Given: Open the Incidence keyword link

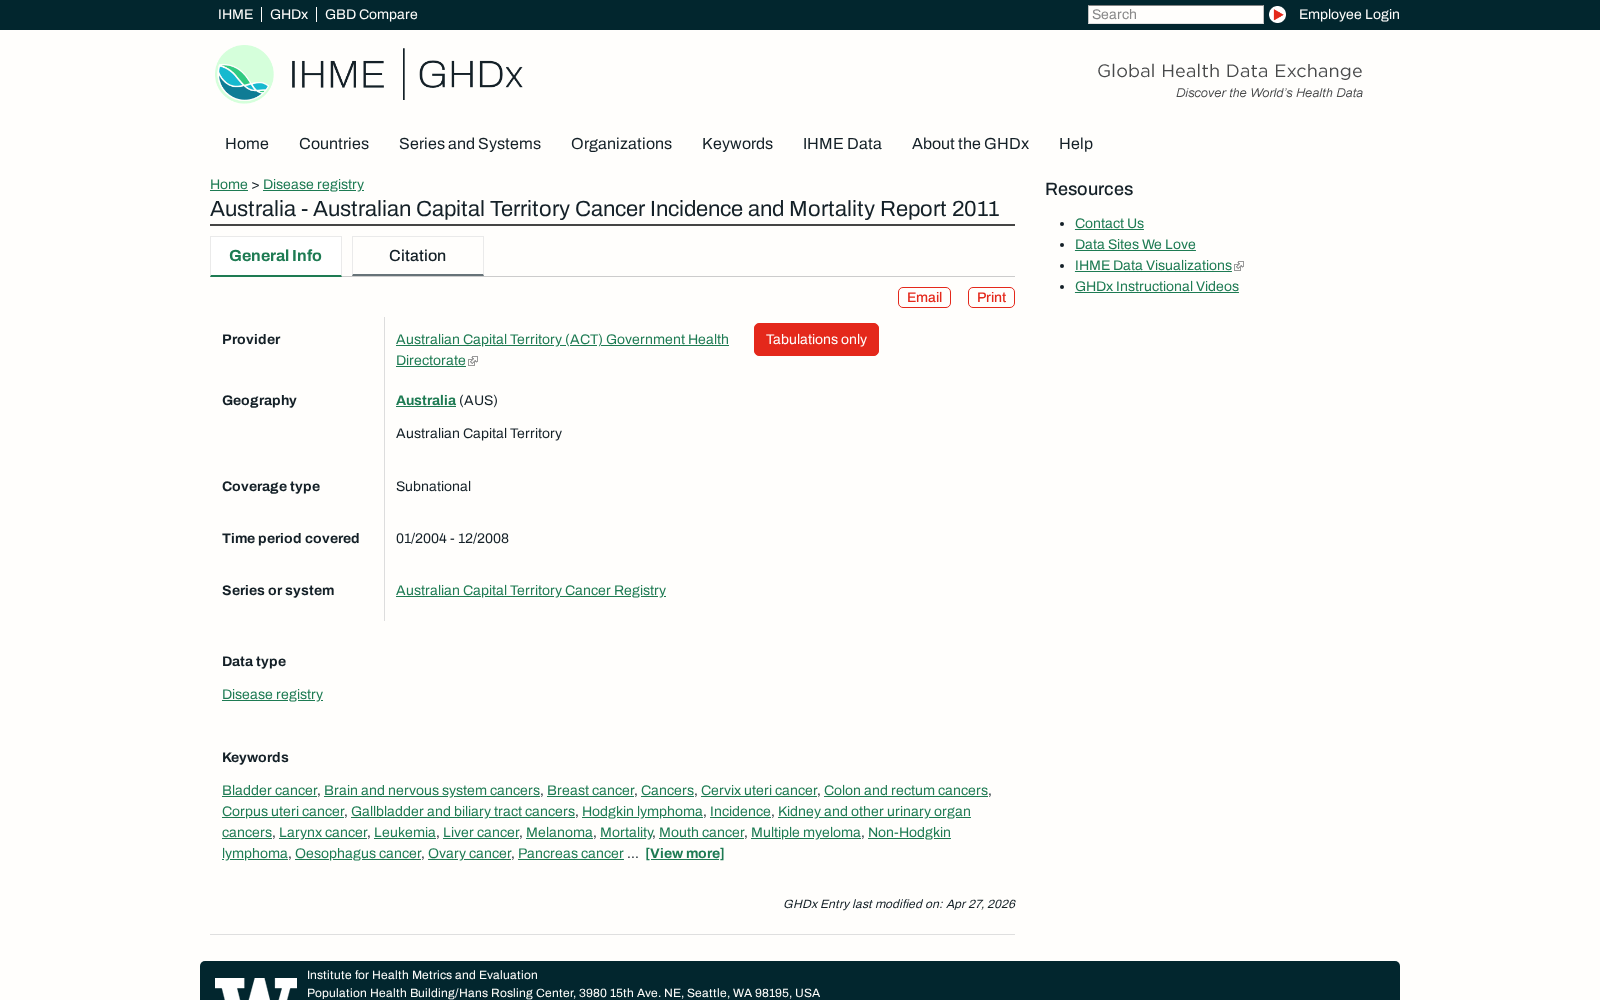Looking at the screenshot, I should (x=740, y=811).
